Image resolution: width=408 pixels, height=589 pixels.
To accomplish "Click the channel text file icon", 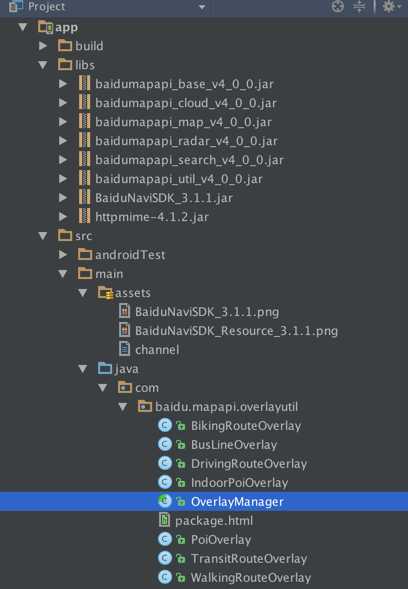I will tap(124, 349).
